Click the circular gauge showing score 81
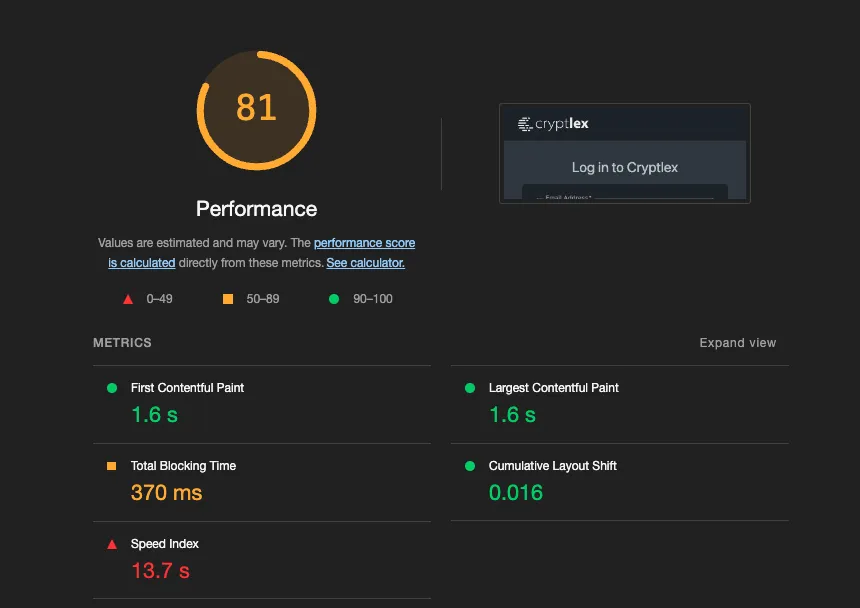Viewport: 860px width, 608px height. (256, 110)
